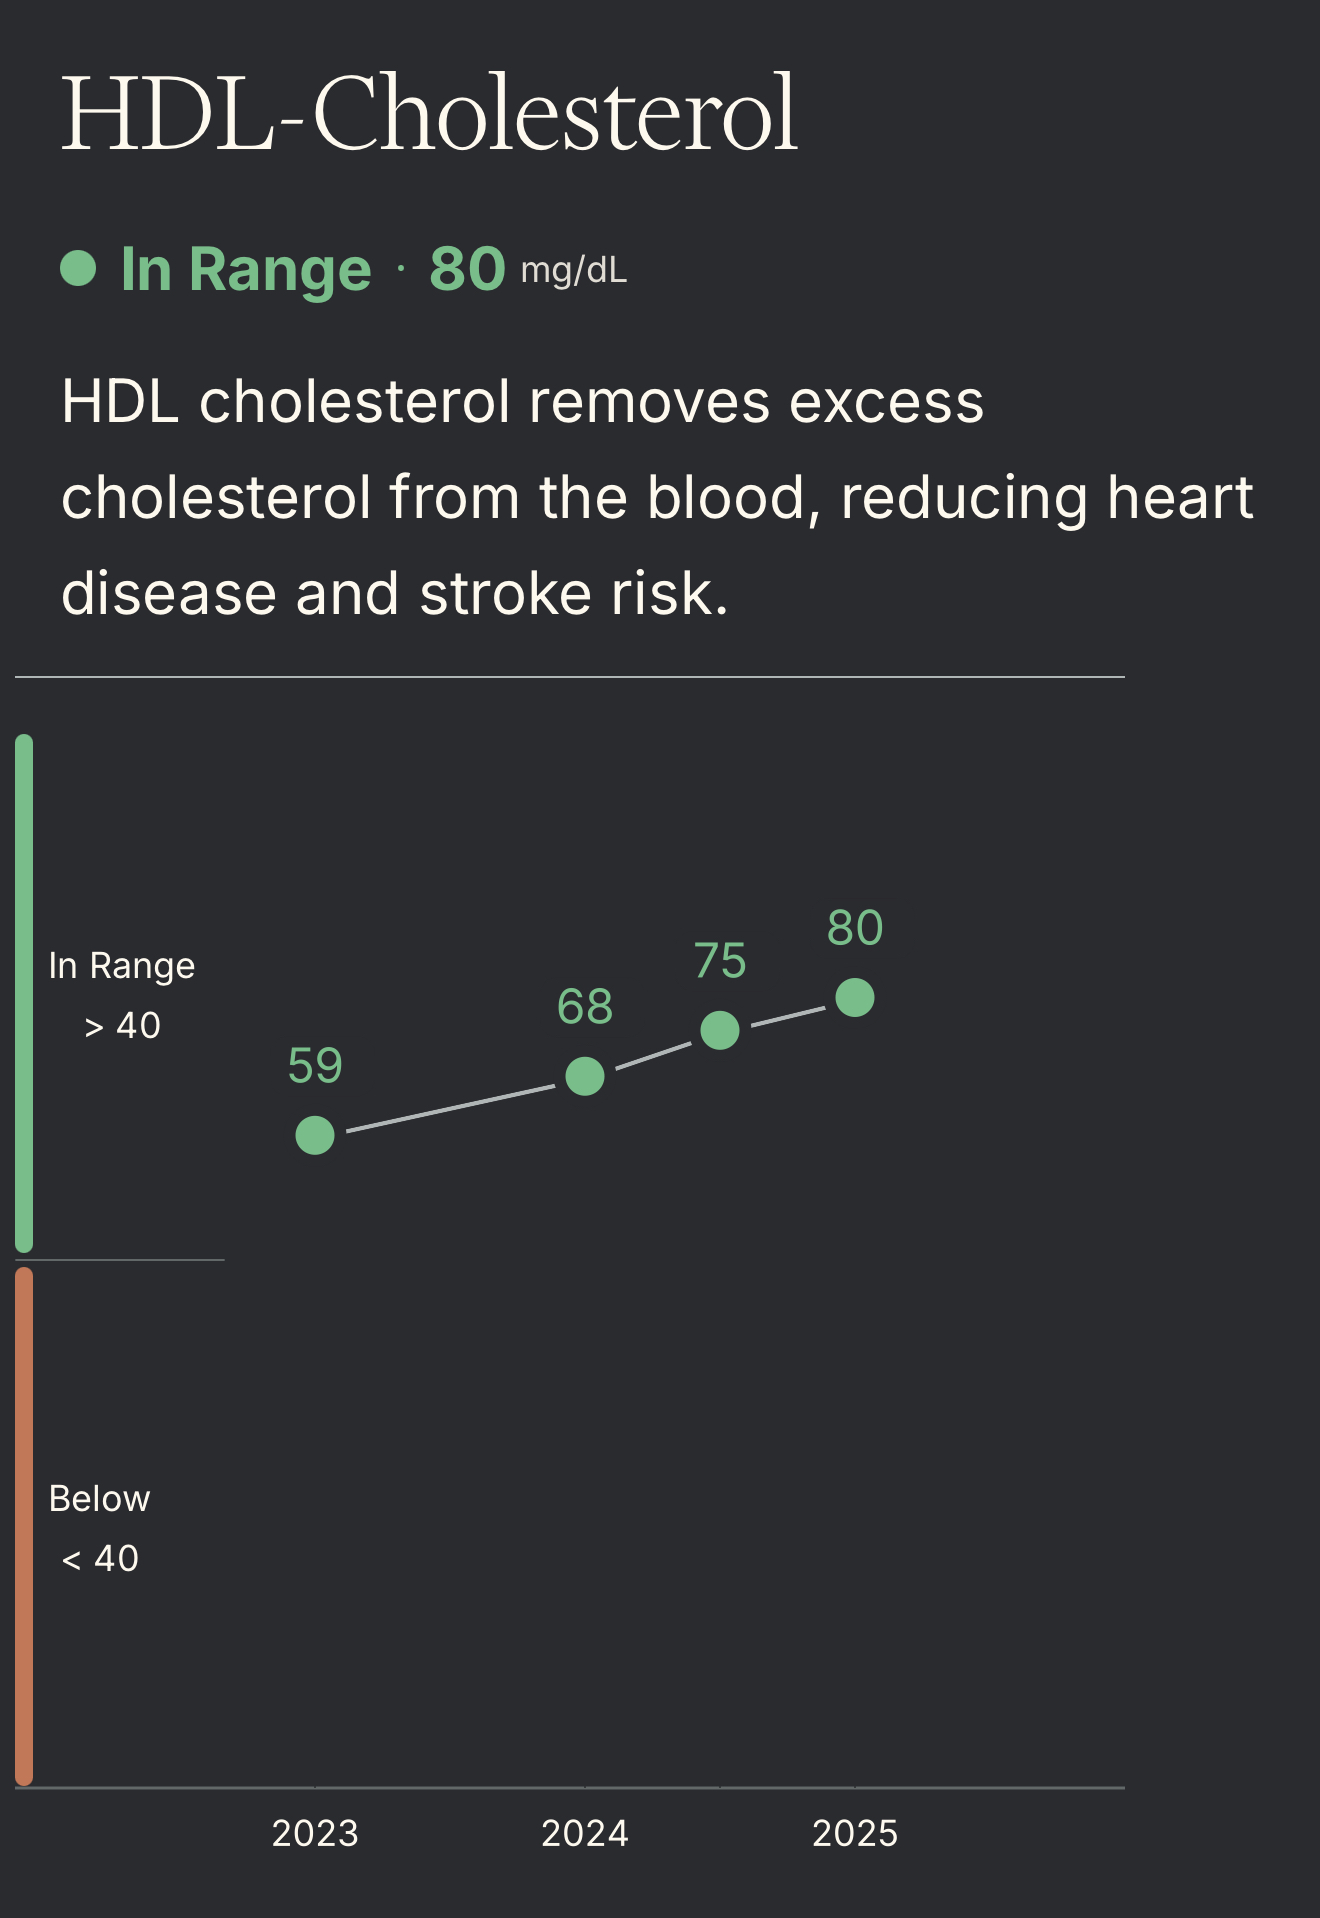The image size is (1320, 1918).
Task: Click the 2023 data point showing 59
Action: pos(315,1135)
